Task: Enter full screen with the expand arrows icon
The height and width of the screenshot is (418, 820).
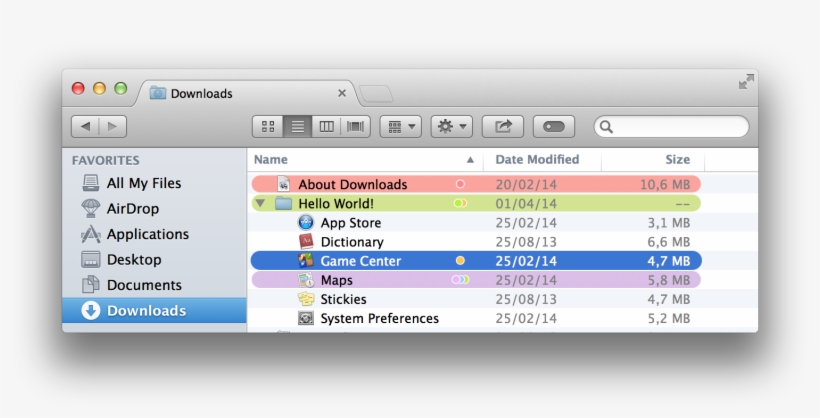Action: point(746,82)
